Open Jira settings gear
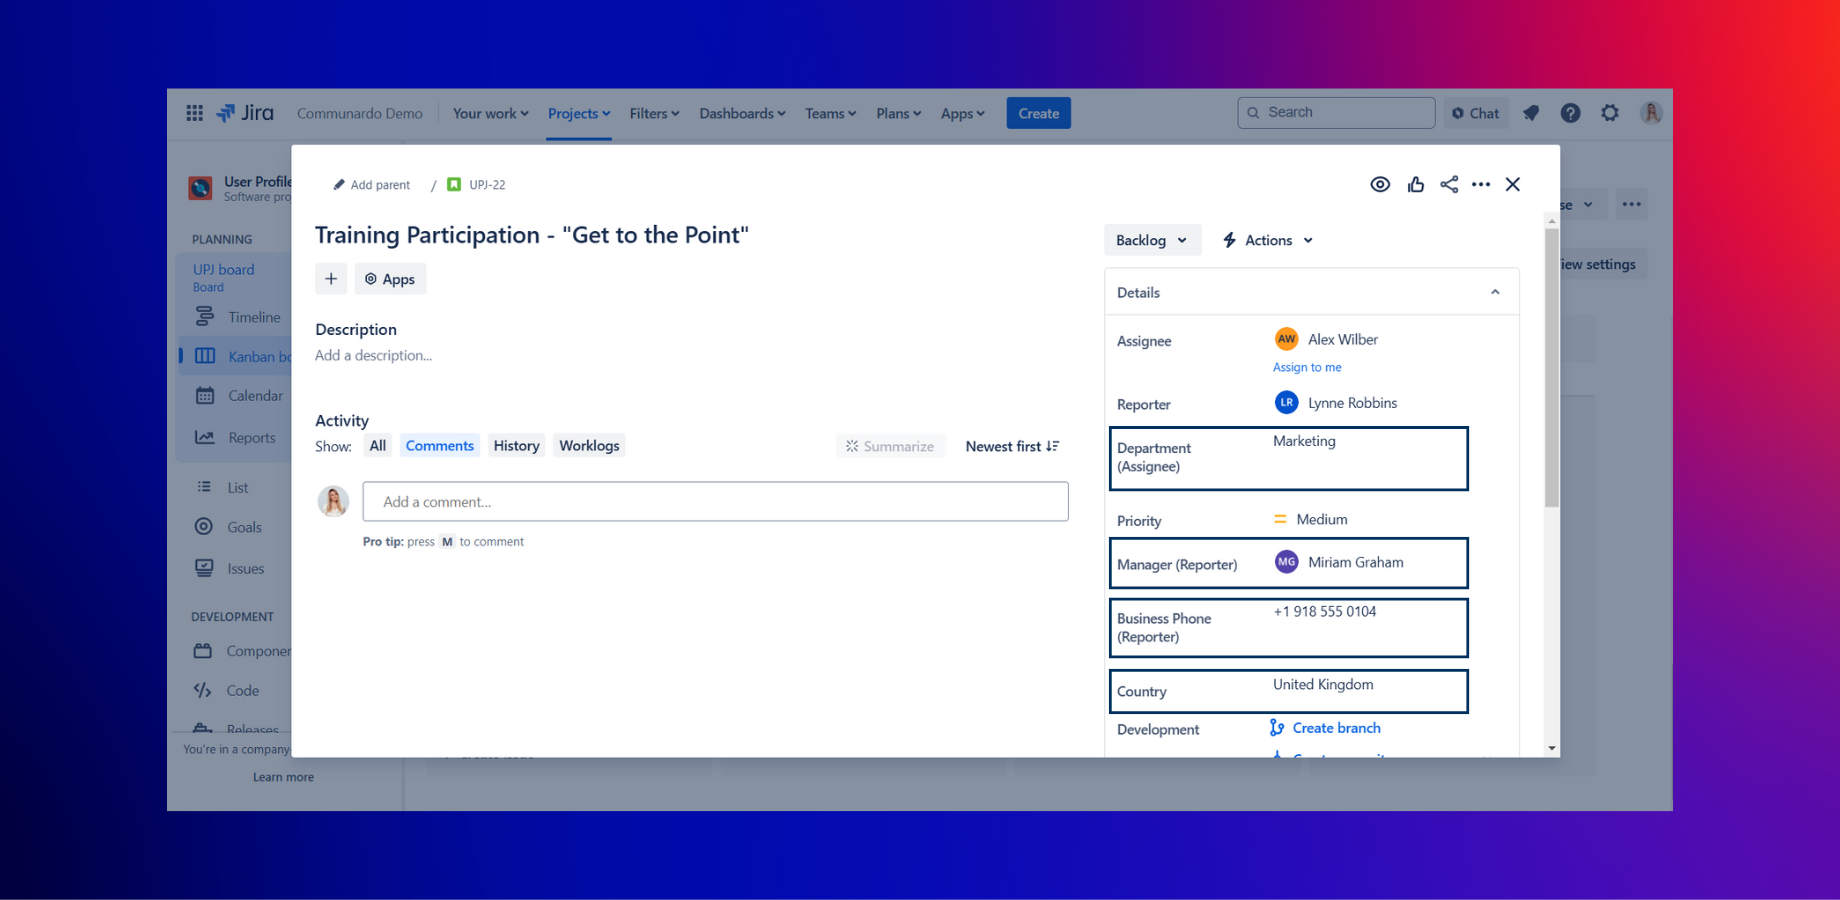 click(x=1610, y=113)
